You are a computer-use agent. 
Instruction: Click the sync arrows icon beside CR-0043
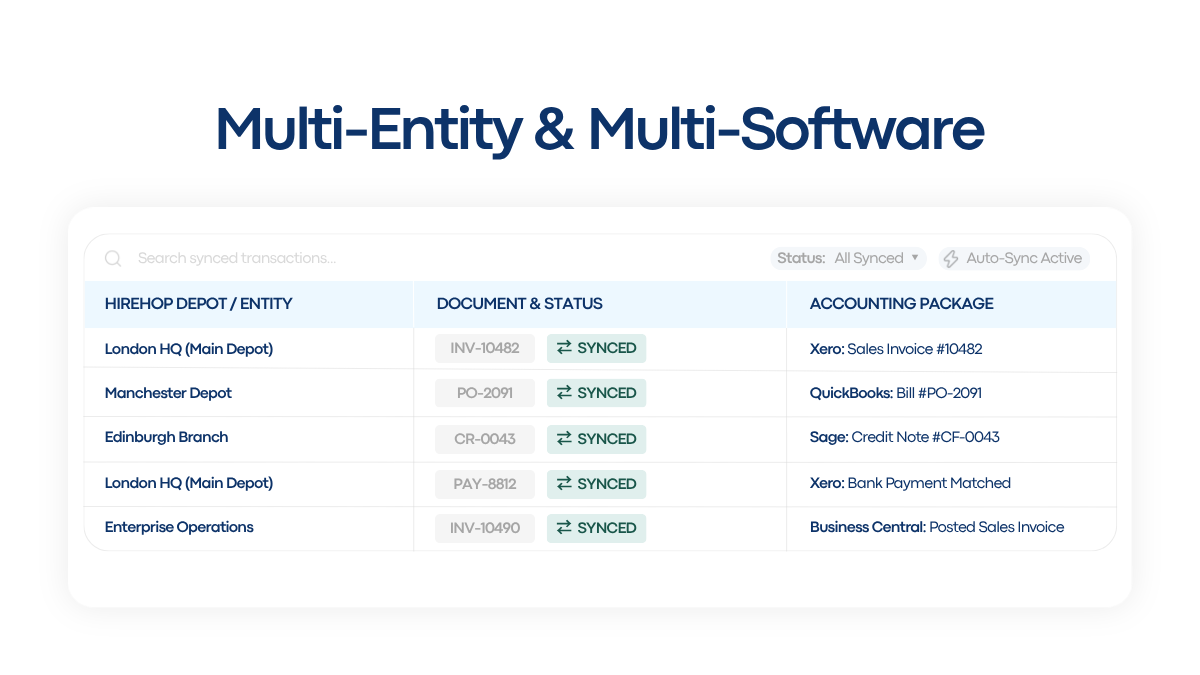coord(565,438)
